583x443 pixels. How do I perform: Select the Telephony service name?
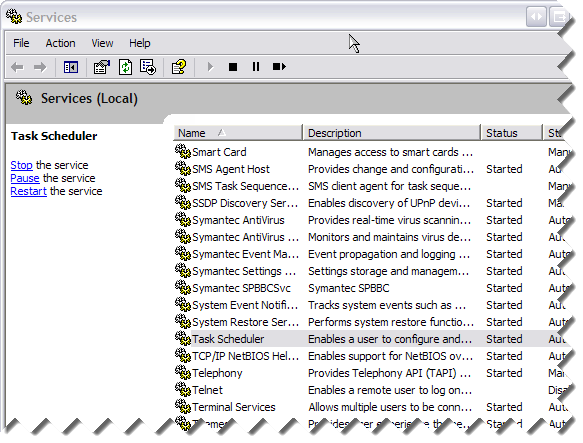pos(217,373)
